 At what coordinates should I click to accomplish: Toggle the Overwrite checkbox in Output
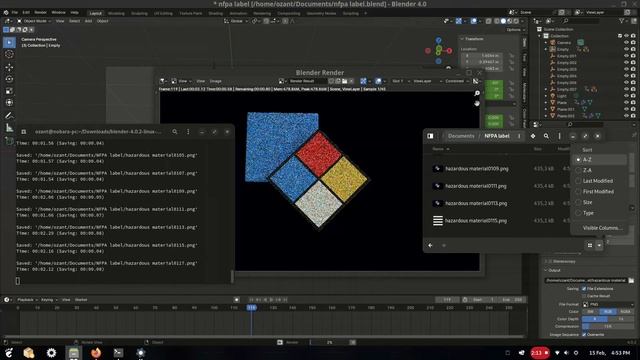pyautogui.click(x=584, y=334)
